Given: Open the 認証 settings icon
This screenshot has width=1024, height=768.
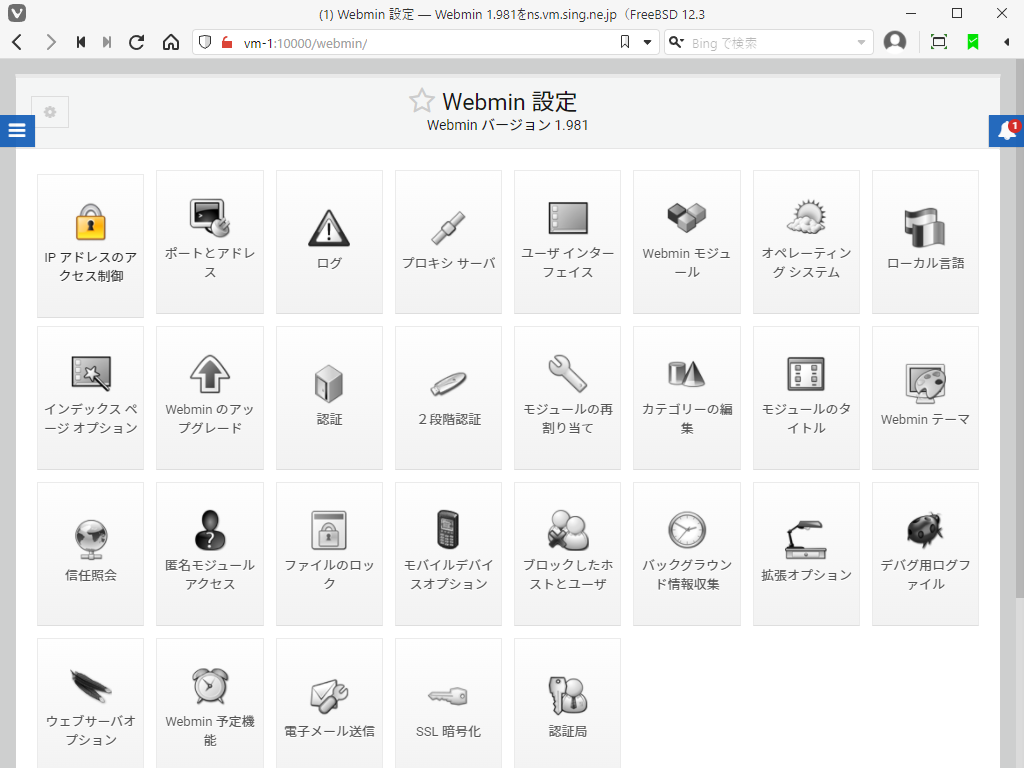Looking at the screenshot, I should [329, 398].
